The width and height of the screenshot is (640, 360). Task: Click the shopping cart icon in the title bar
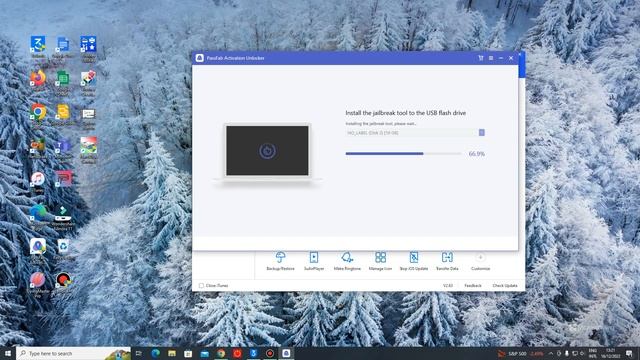point(481,58)
